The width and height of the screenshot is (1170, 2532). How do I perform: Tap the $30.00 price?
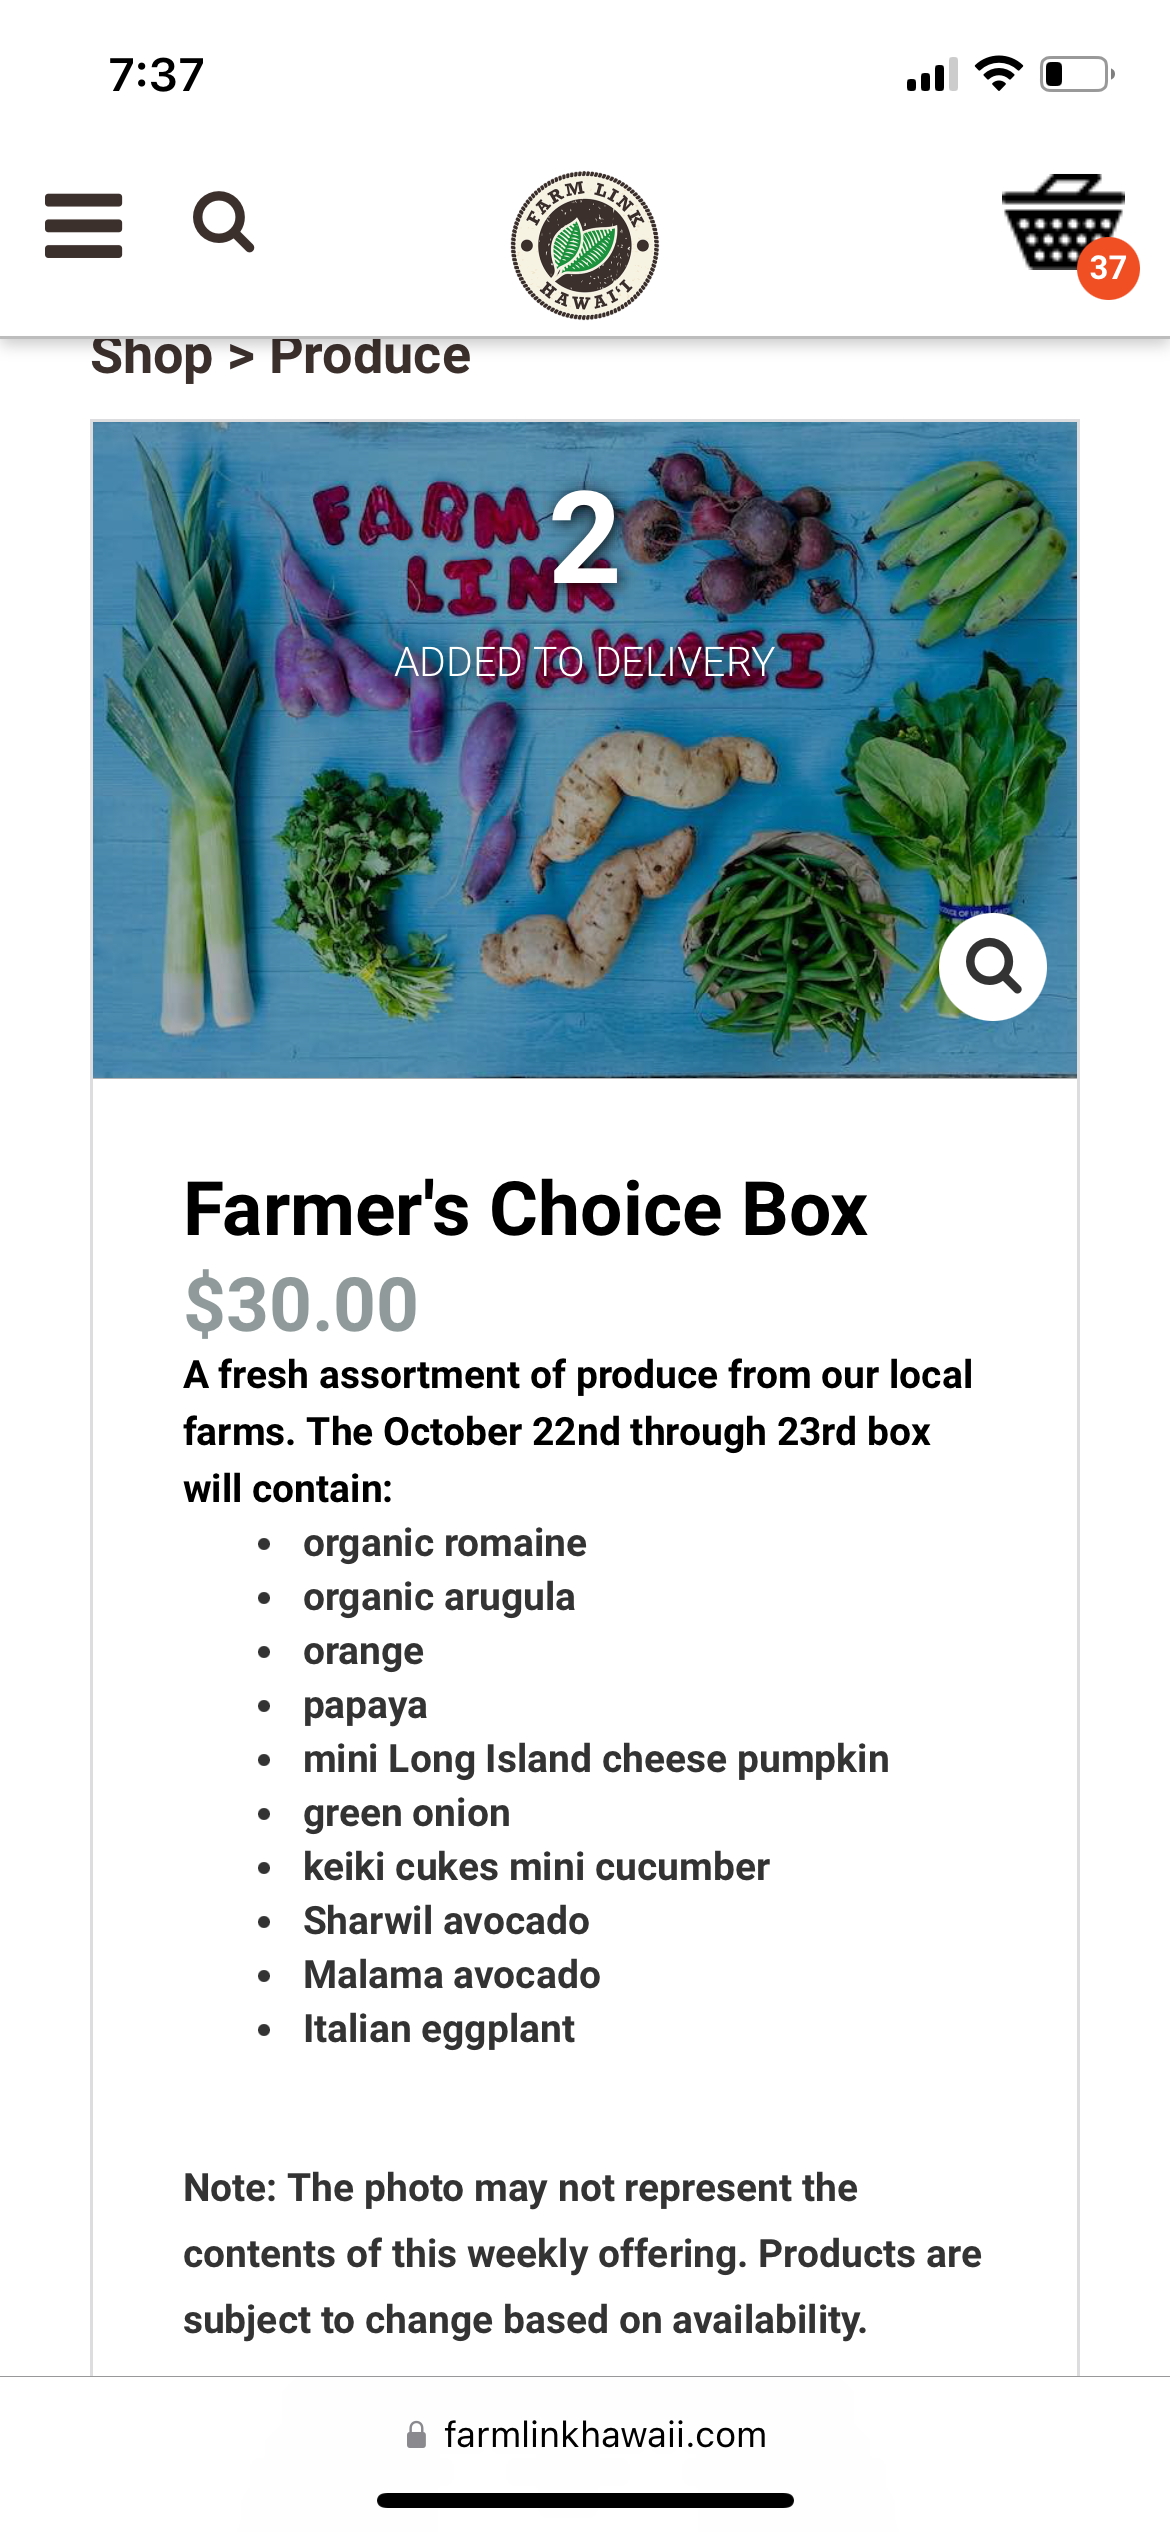click(301, 1304)
